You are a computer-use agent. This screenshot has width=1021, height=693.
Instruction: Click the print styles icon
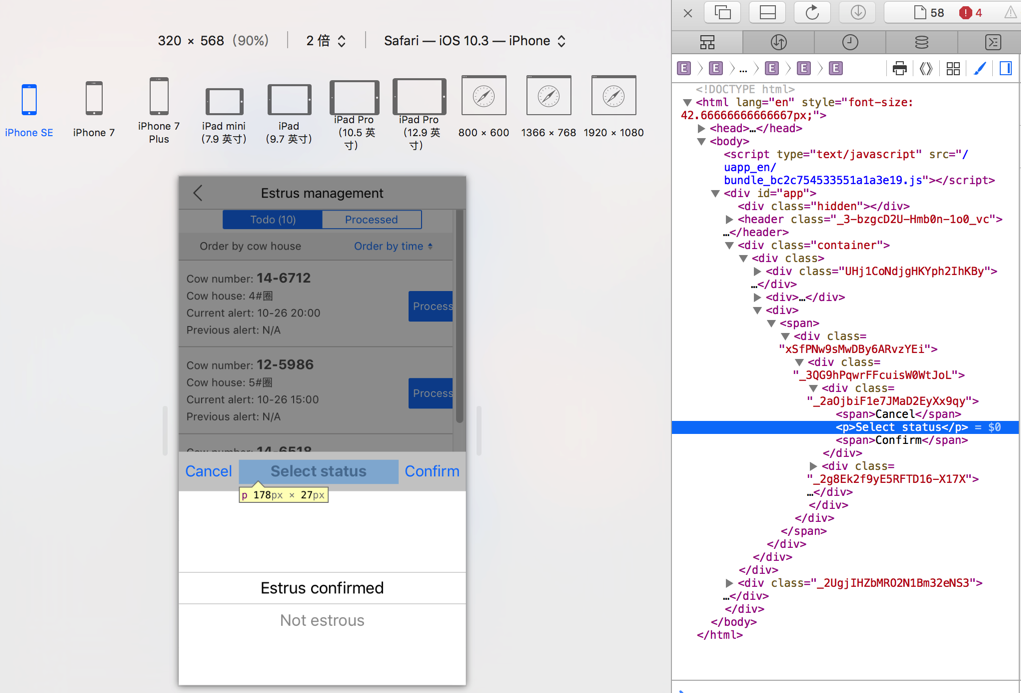pyautogui.click(x=900, y=68)
